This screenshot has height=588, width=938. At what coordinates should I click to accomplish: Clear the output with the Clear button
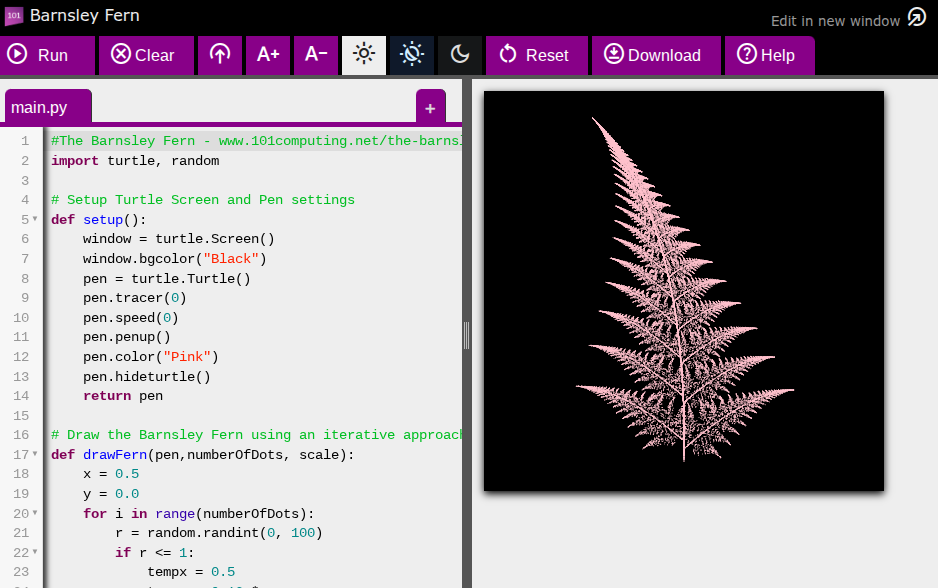pos(142,55)
